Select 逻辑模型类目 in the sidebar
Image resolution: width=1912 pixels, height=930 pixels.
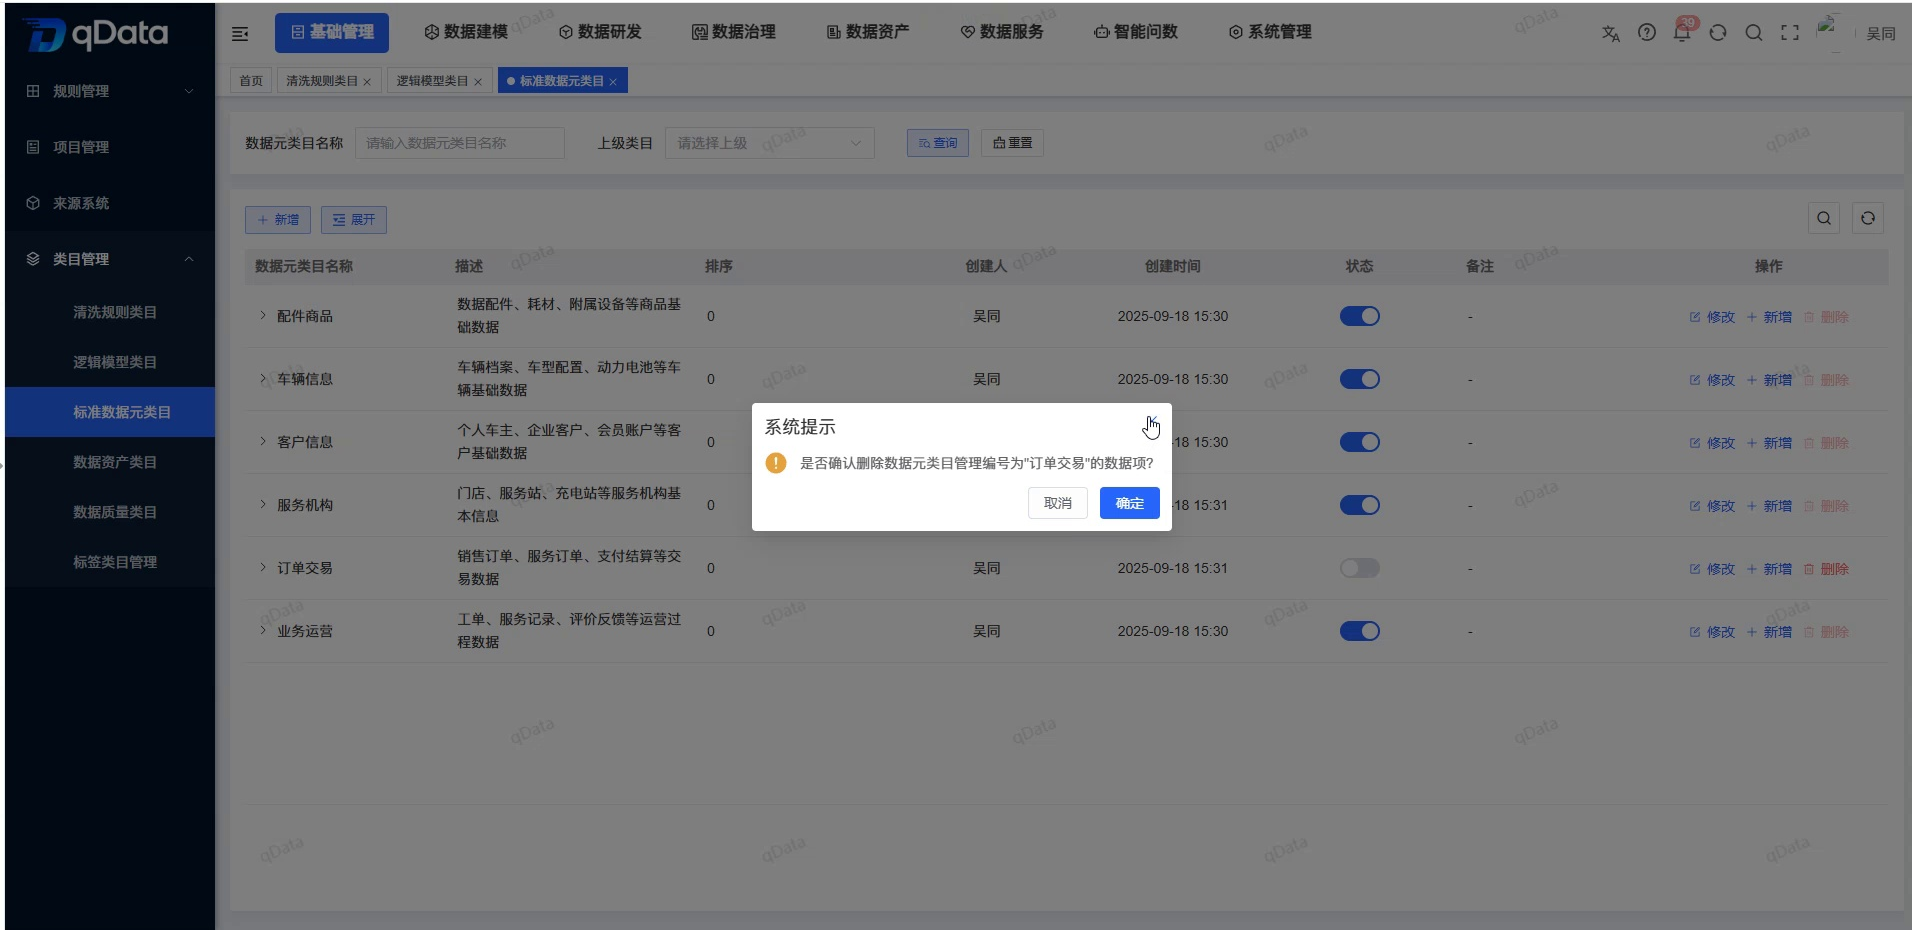coord(110,362)
